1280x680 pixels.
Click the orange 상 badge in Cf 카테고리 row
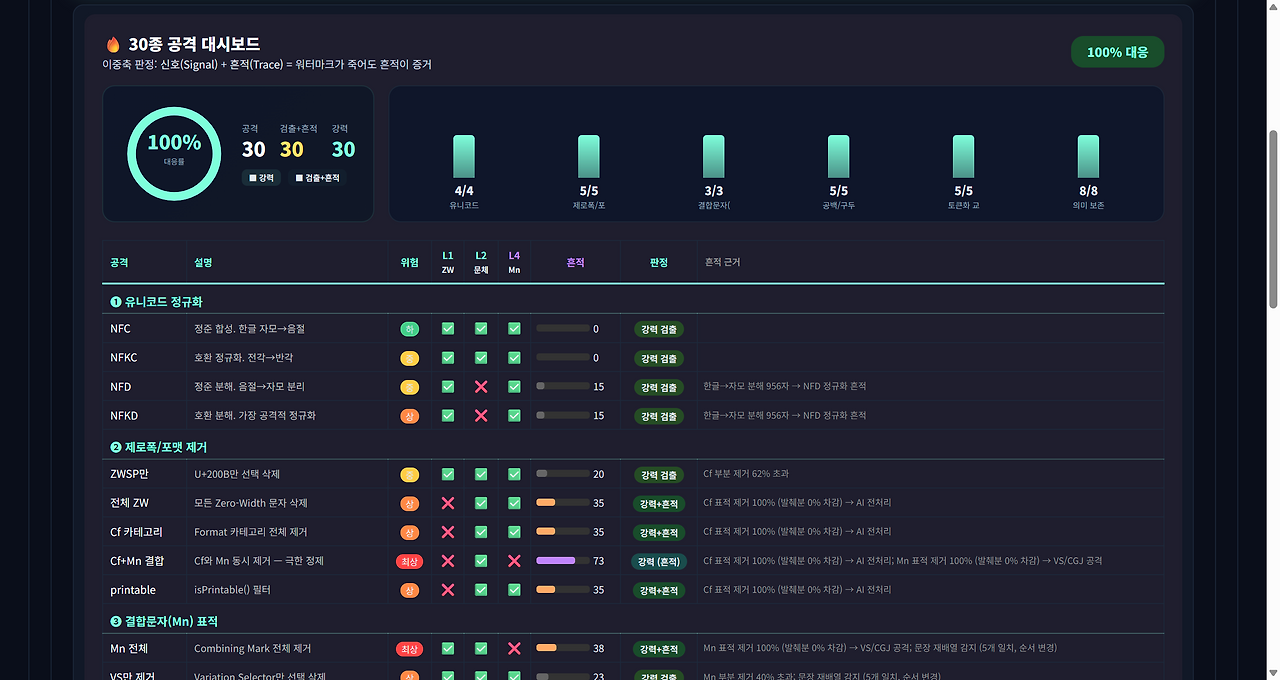[409, 532]
